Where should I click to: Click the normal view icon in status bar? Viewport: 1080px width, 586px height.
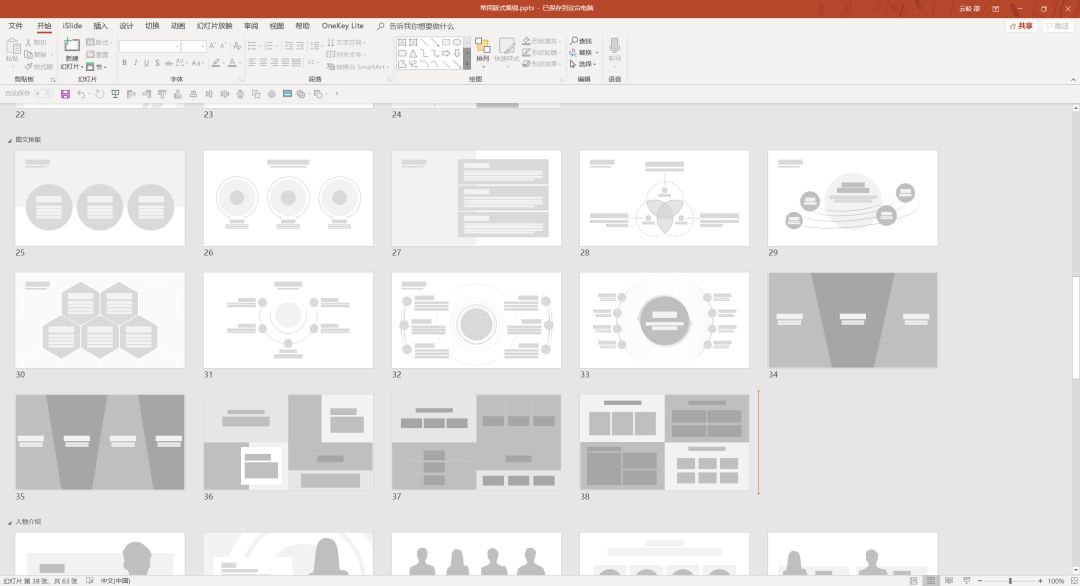913,581
